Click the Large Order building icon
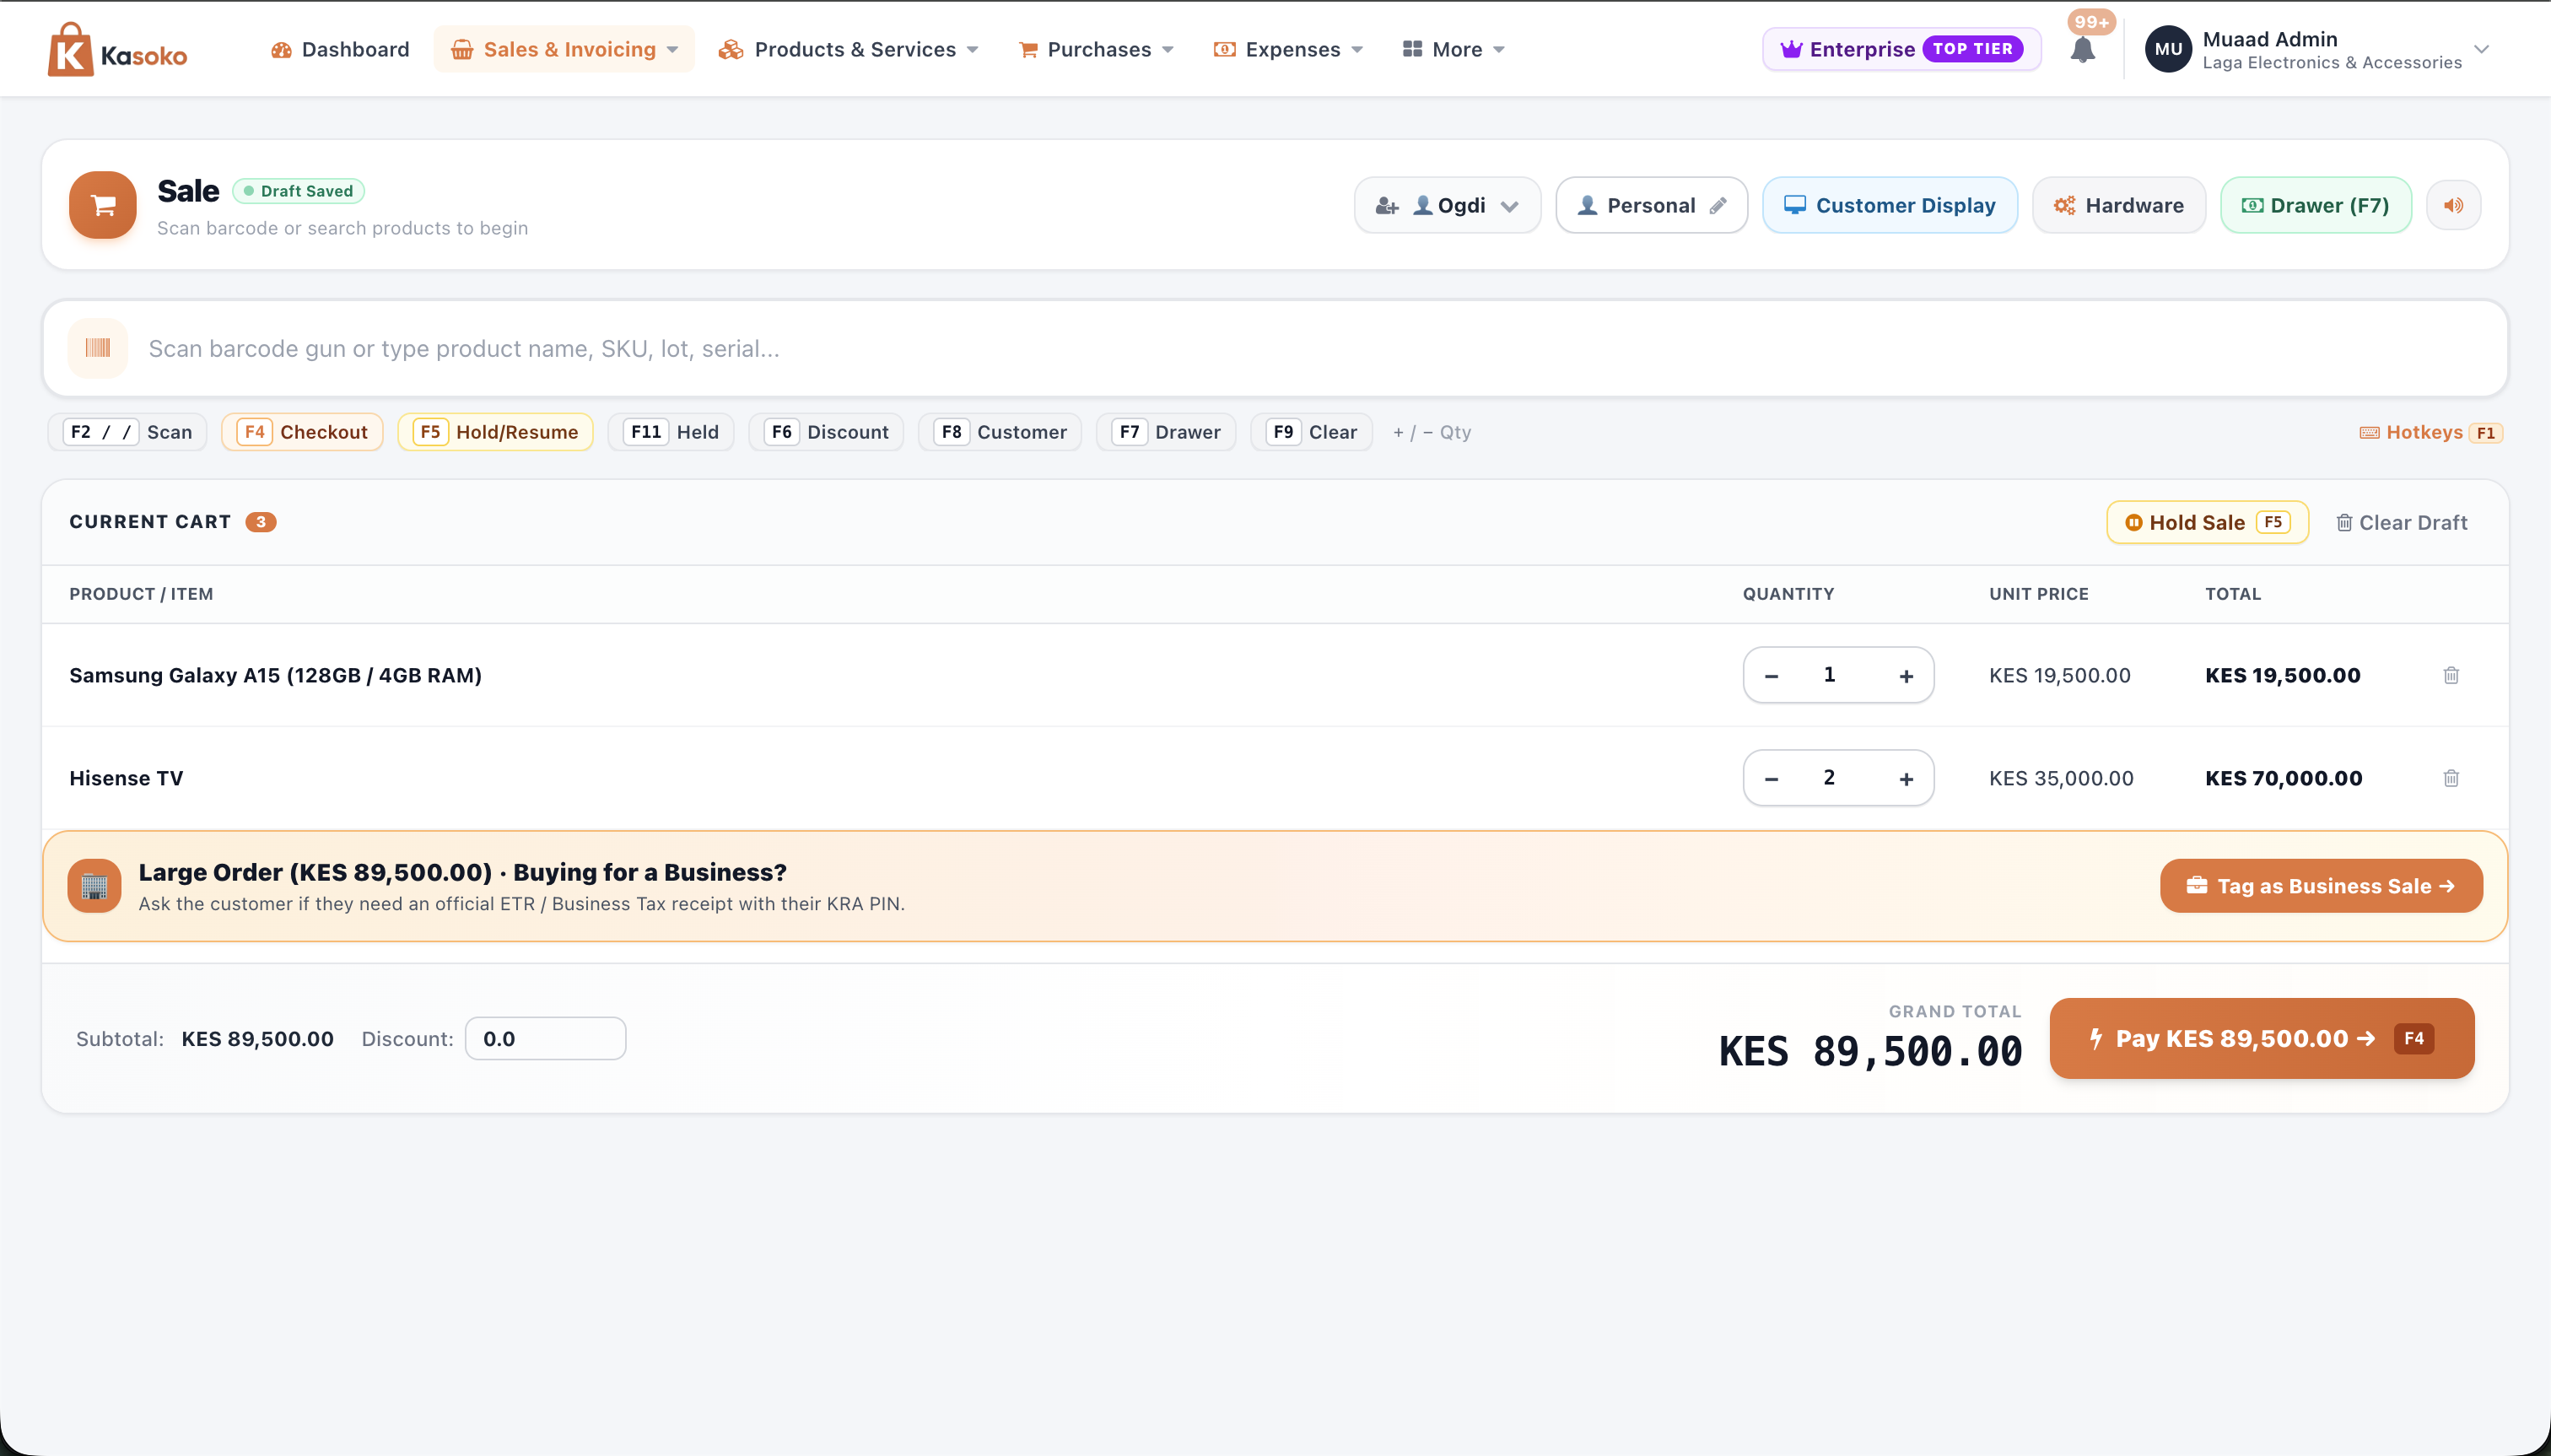Image resolution: width=2551 pixels, height=1456 pixels. pos(94,886)
